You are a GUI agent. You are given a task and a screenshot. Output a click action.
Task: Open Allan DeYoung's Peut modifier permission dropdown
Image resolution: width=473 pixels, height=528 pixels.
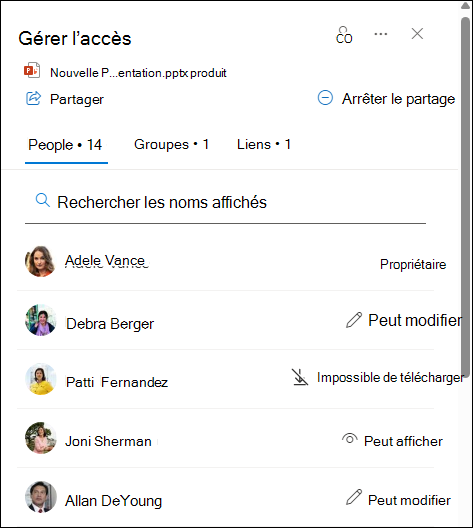[x=398, y=499]
